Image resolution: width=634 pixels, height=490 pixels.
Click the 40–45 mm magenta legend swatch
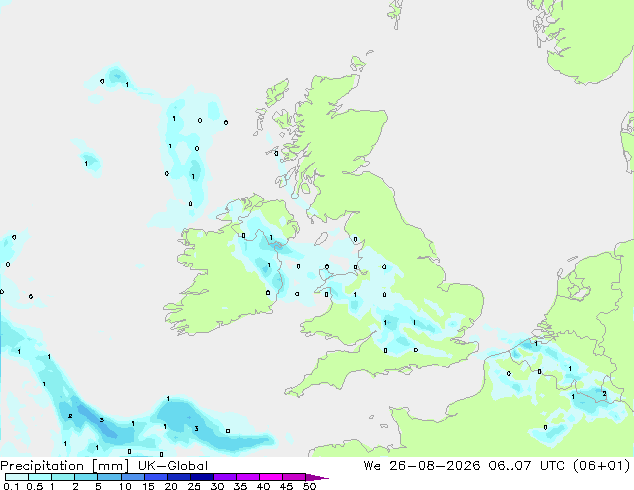[271, 477]
